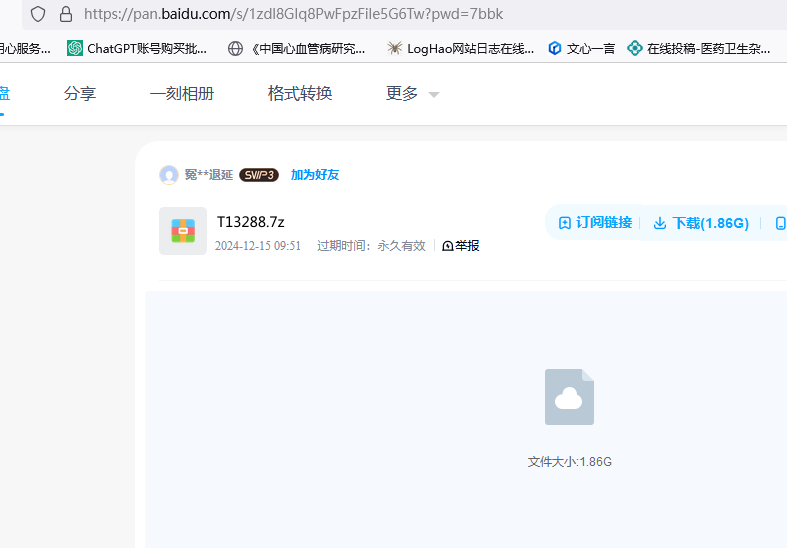Click the T13288.7z archive file icon
Image resolution: width=787 pixels, height=548 pixels.
point(182,231)
